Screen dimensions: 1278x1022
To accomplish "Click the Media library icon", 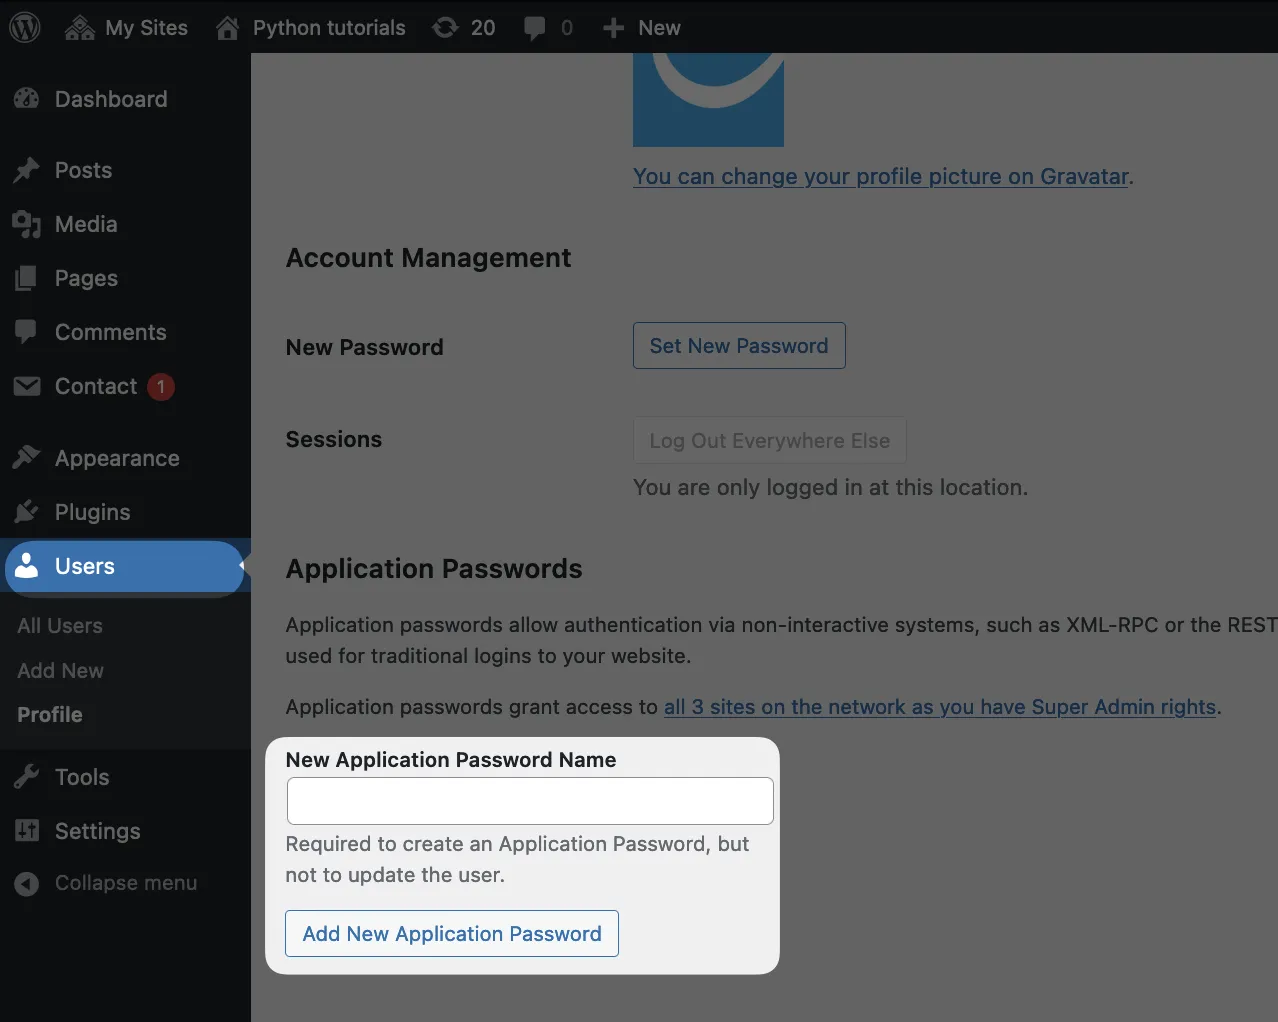I will click(27, 224).
